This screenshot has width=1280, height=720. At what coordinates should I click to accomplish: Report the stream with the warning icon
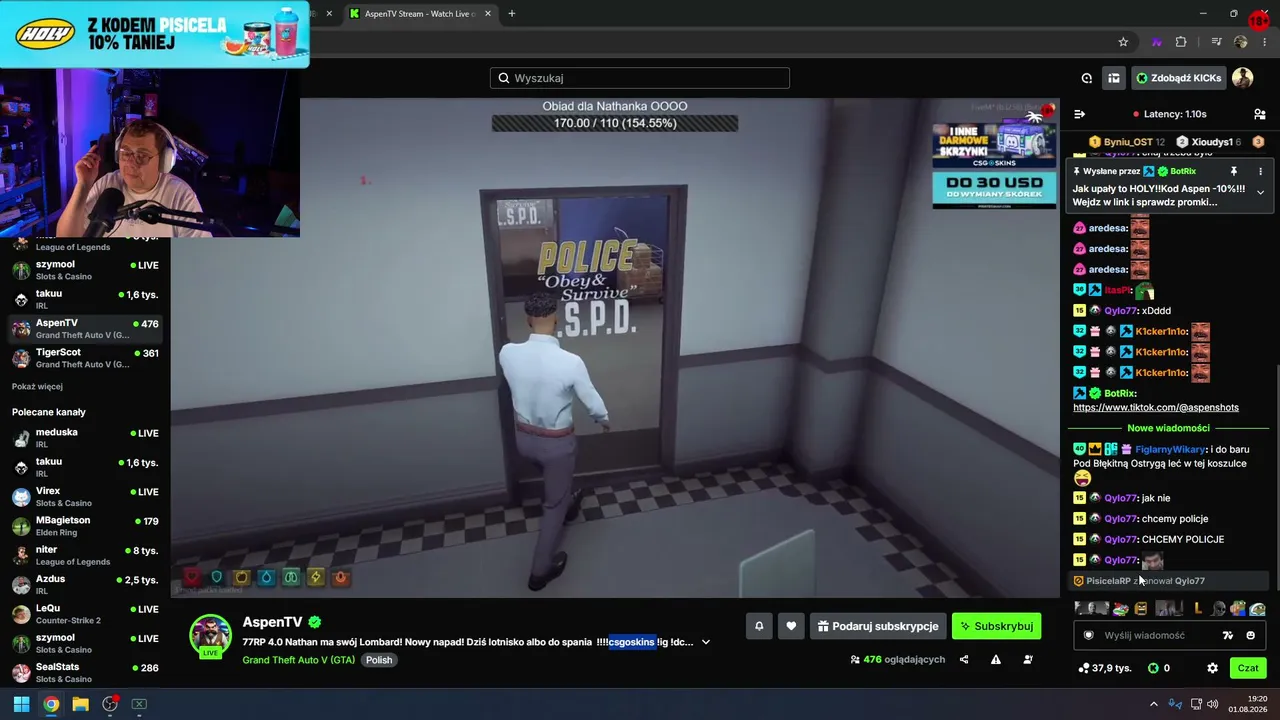pos(996,659)
